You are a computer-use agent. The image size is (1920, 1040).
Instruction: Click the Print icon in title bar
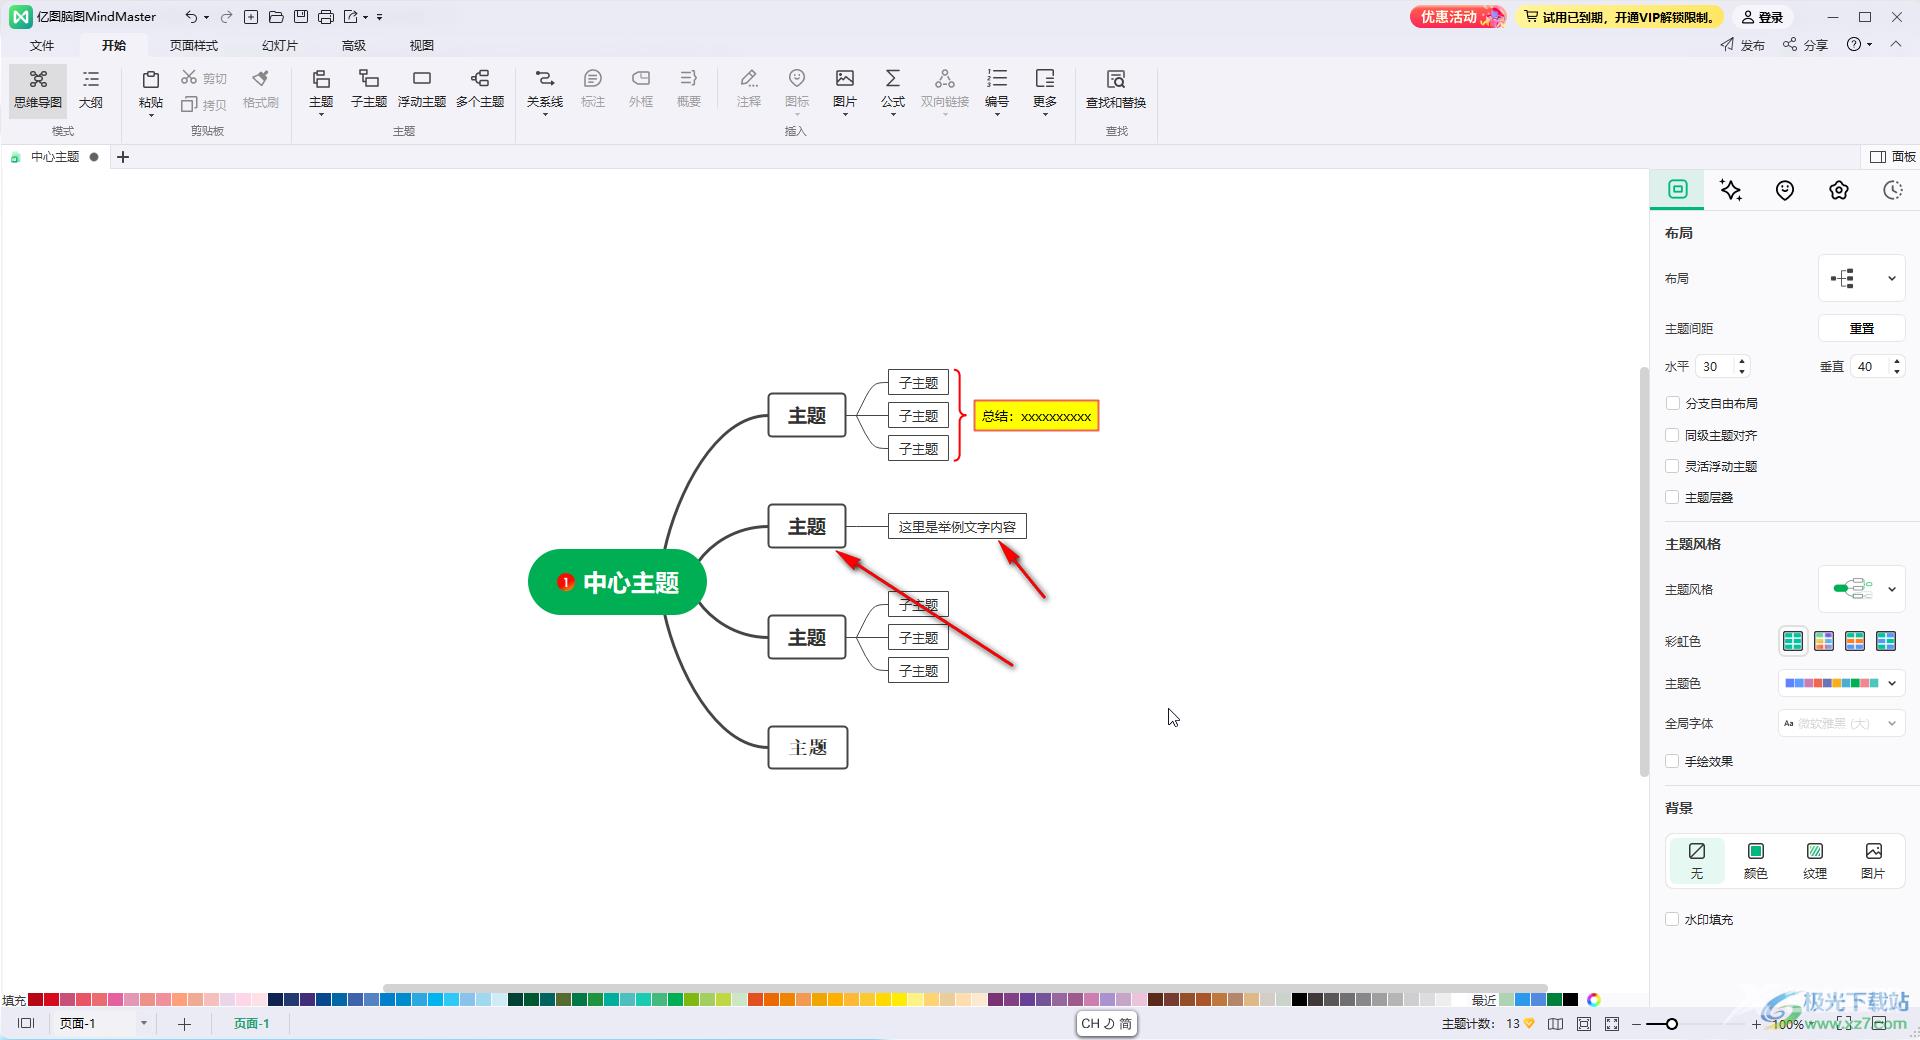click(x=326, y=17)
